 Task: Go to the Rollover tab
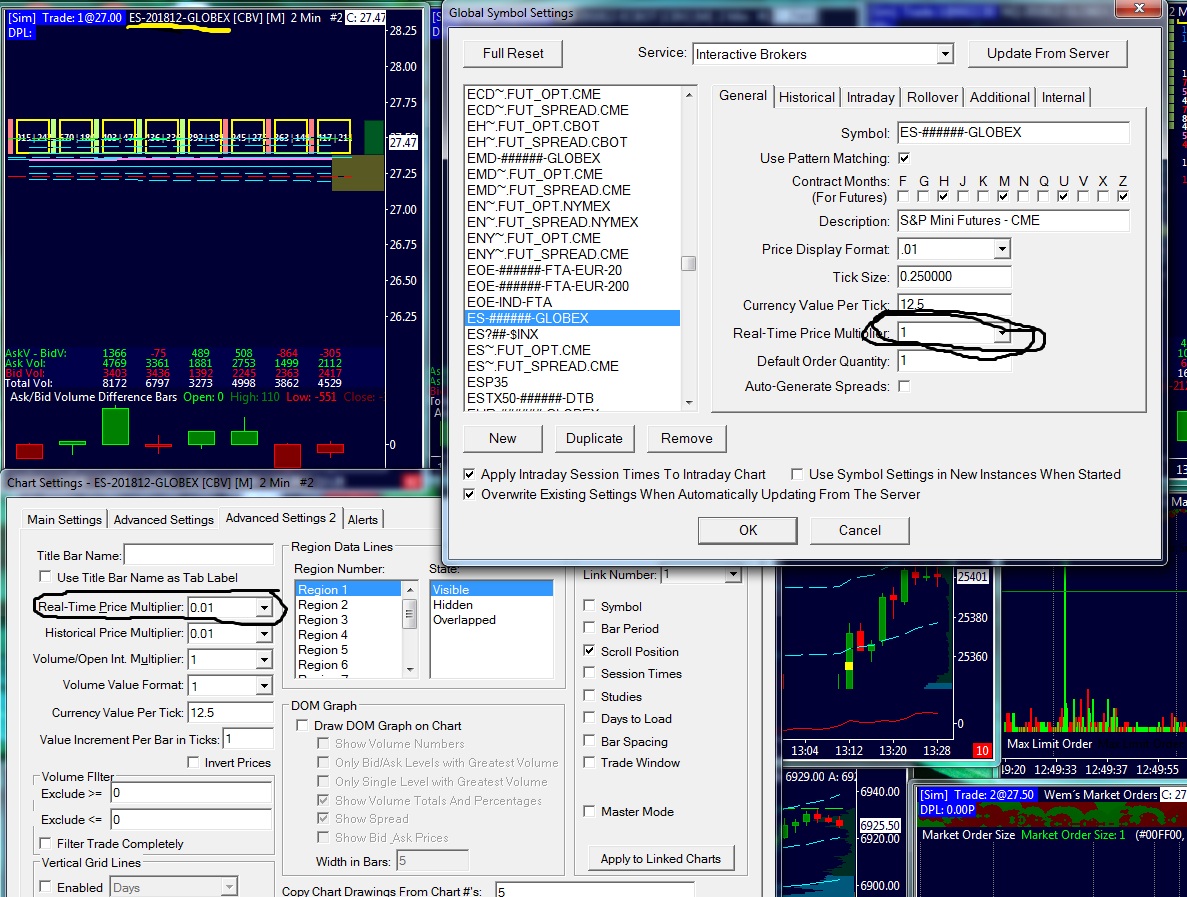pyautogui.click(x=932, y=97)
